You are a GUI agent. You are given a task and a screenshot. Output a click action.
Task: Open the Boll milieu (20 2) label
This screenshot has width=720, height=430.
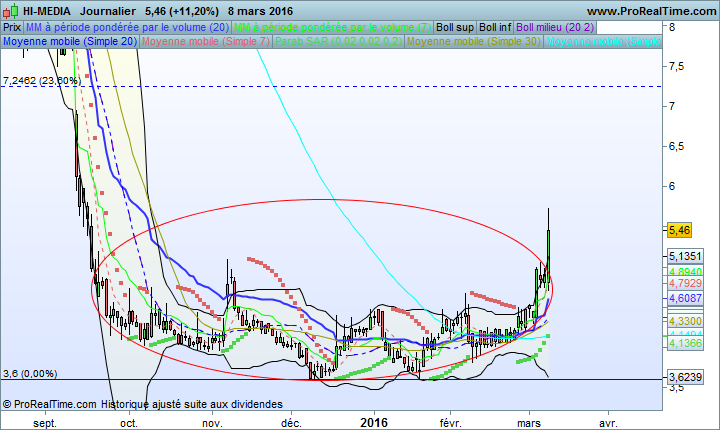(x=555, y=27)
